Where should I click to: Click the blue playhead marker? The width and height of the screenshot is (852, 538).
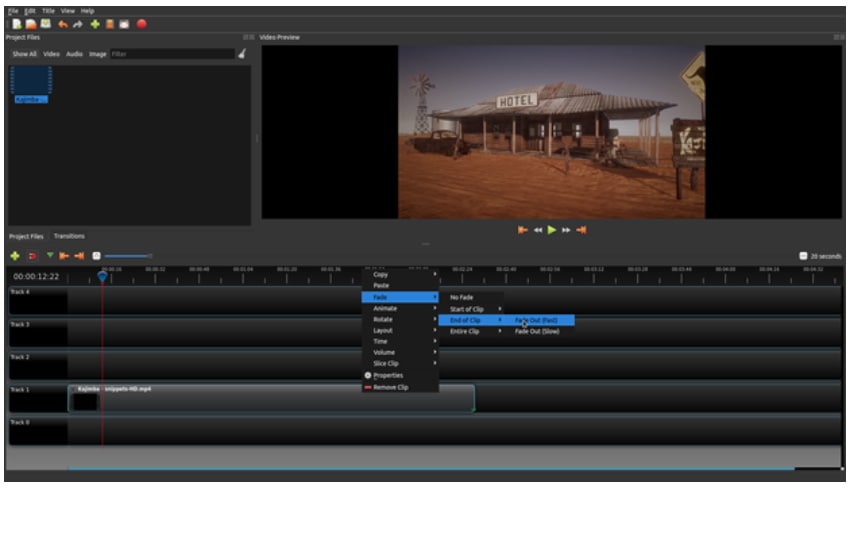[102, 277]
